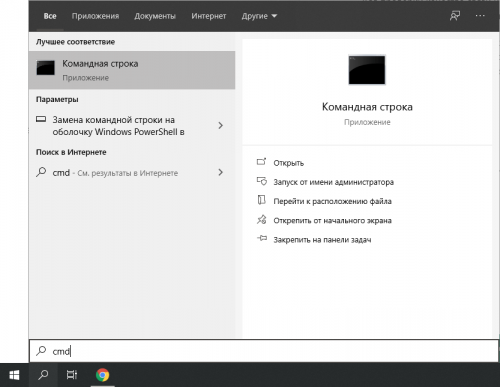The width and height of the screenshot is (500, 387).
Task: Switch to the Приложения tab
Action: coord(95,16)
